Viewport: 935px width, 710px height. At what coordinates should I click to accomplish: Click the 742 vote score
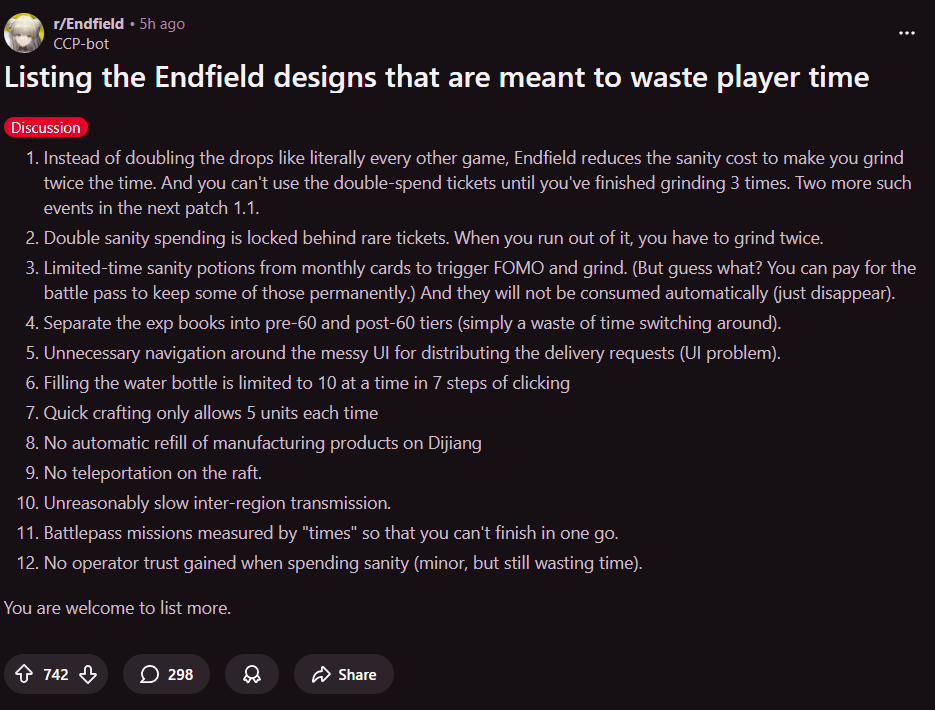point(56,674)
